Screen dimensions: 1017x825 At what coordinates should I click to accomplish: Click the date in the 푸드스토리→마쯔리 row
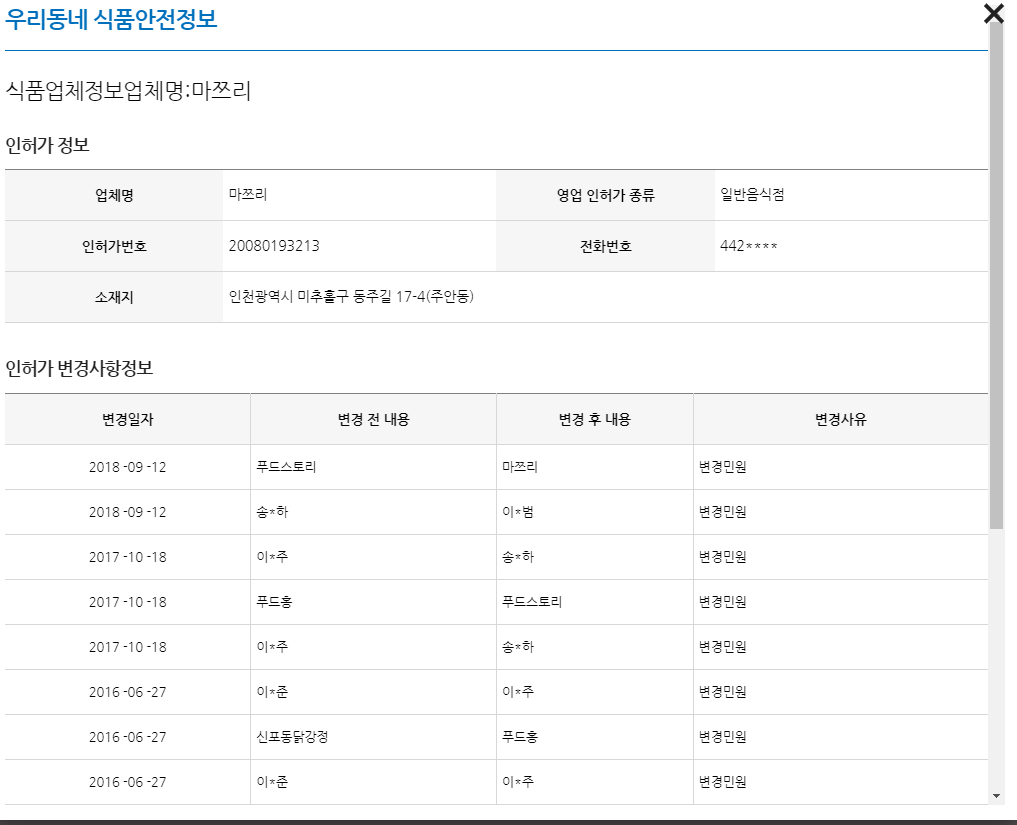pyautogui.click(x=128, y=467)
